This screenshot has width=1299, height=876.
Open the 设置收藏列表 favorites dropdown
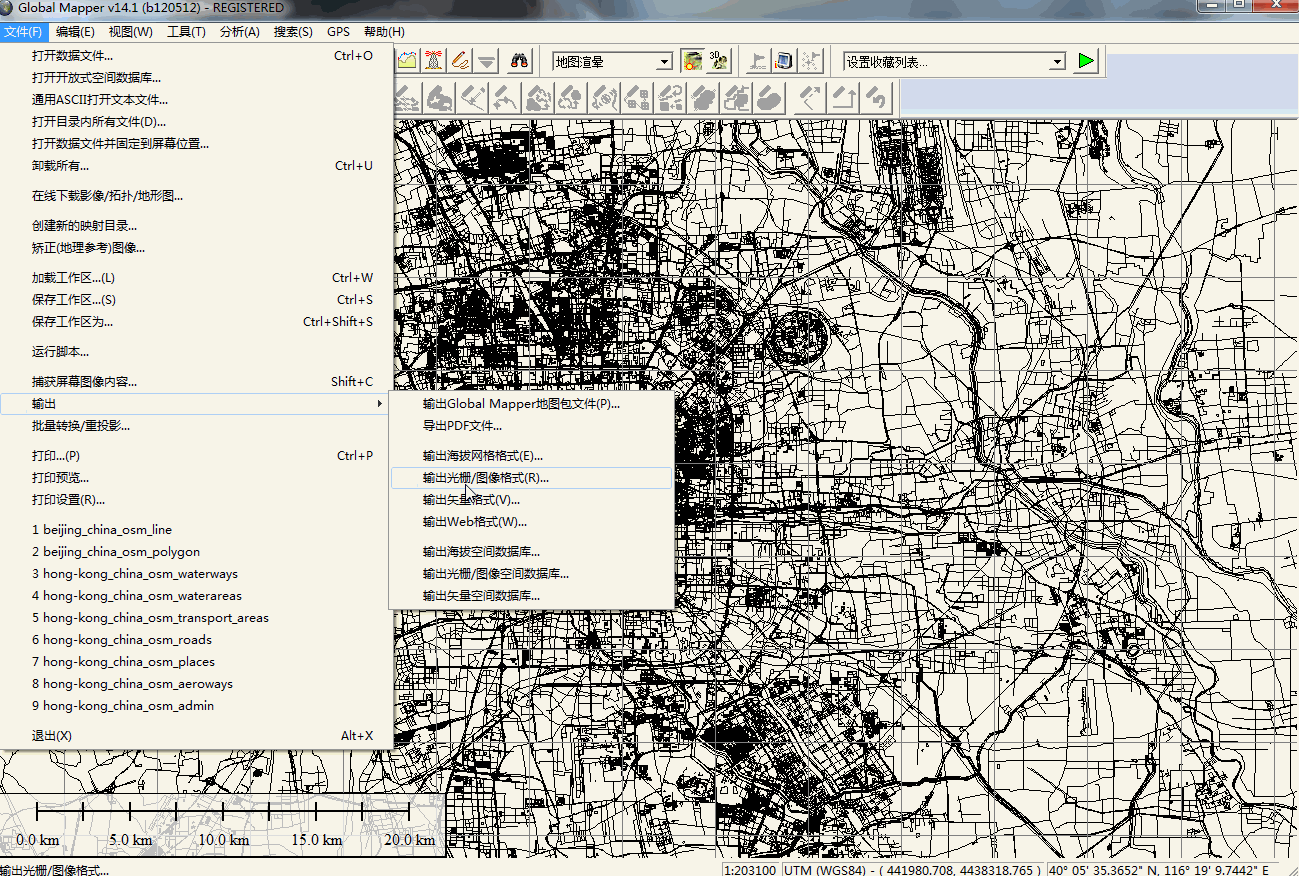pyautogui.click(x=1057, y=62)
